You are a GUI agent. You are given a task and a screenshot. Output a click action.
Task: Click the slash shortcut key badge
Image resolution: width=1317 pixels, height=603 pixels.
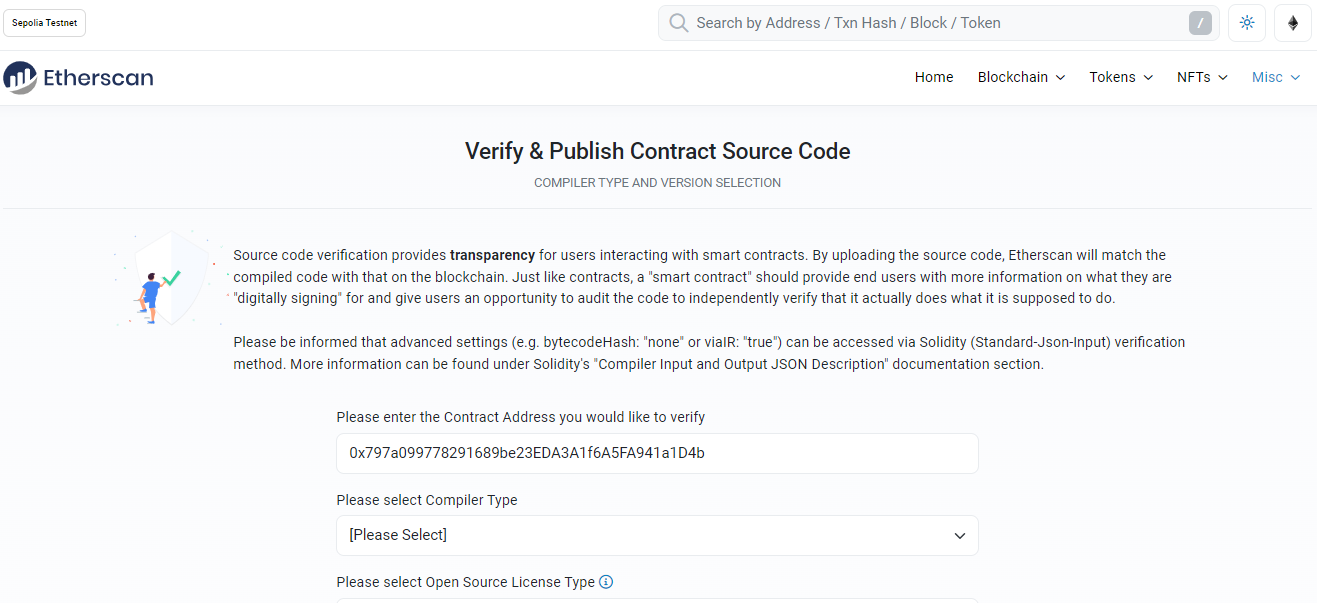coord(1200,23)
